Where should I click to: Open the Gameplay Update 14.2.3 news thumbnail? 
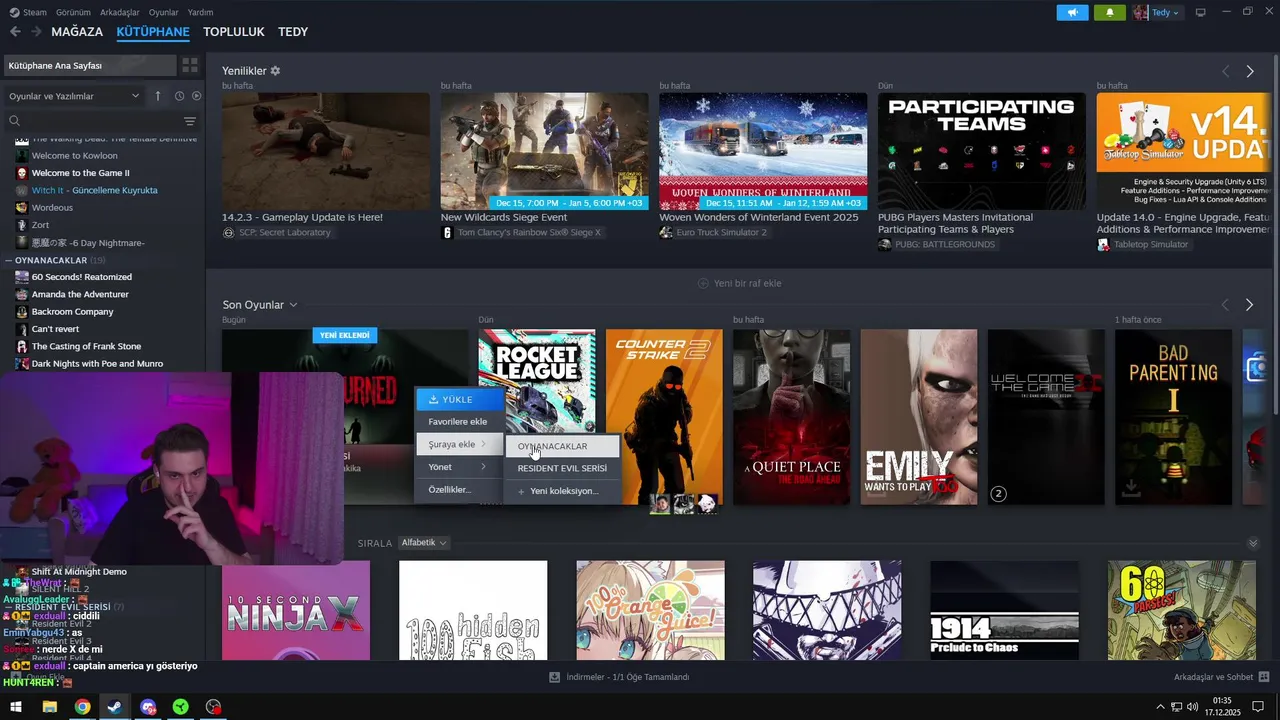tap(326, 151)
